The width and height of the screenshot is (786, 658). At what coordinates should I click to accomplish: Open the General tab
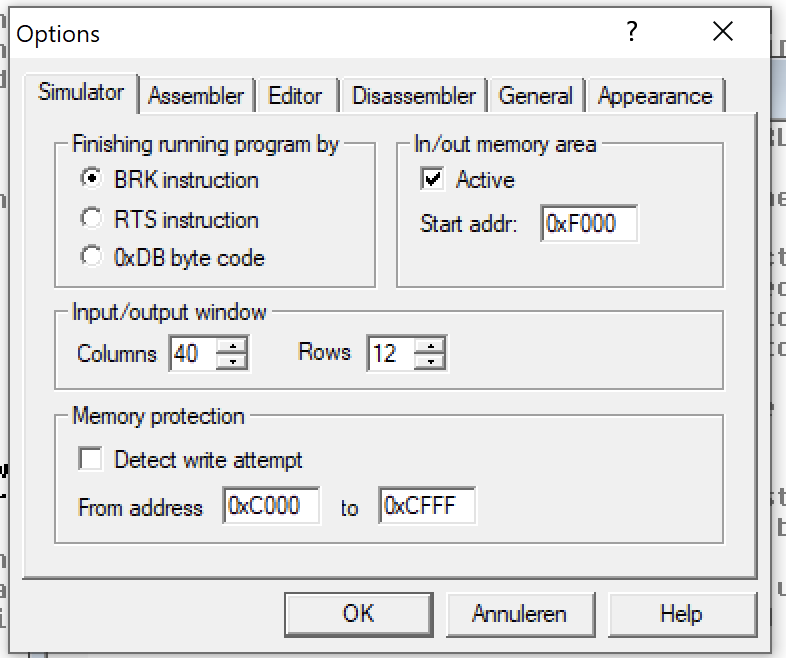[x=536, y=96]
